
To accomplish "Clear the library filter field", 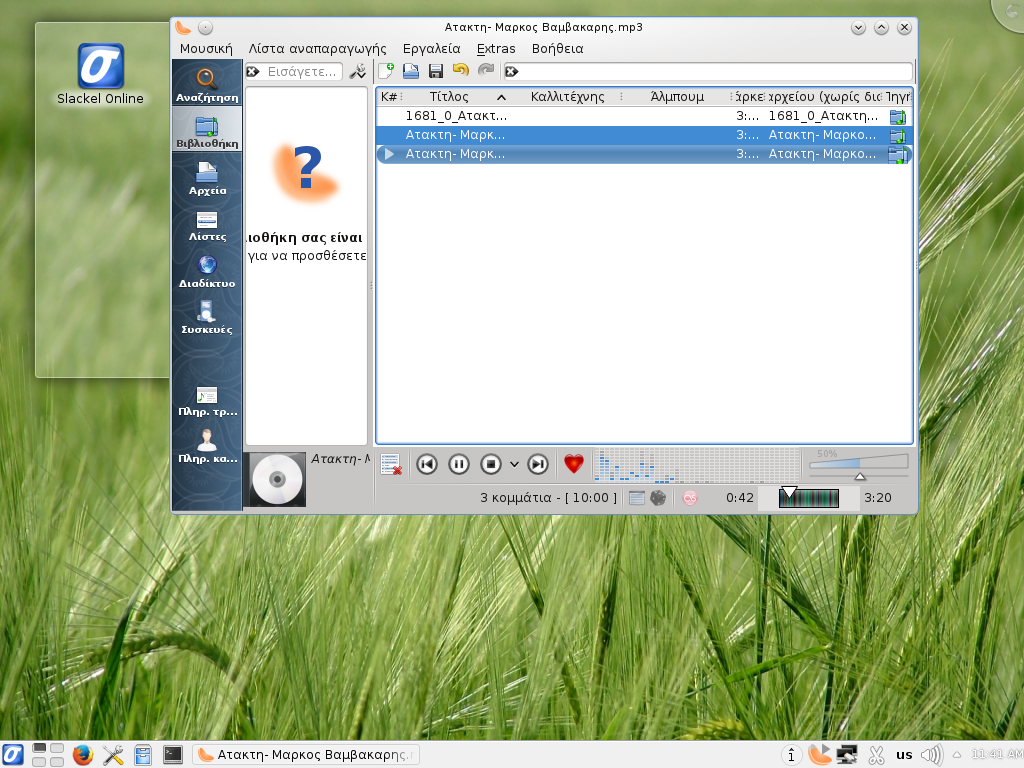I will (253, 72).
